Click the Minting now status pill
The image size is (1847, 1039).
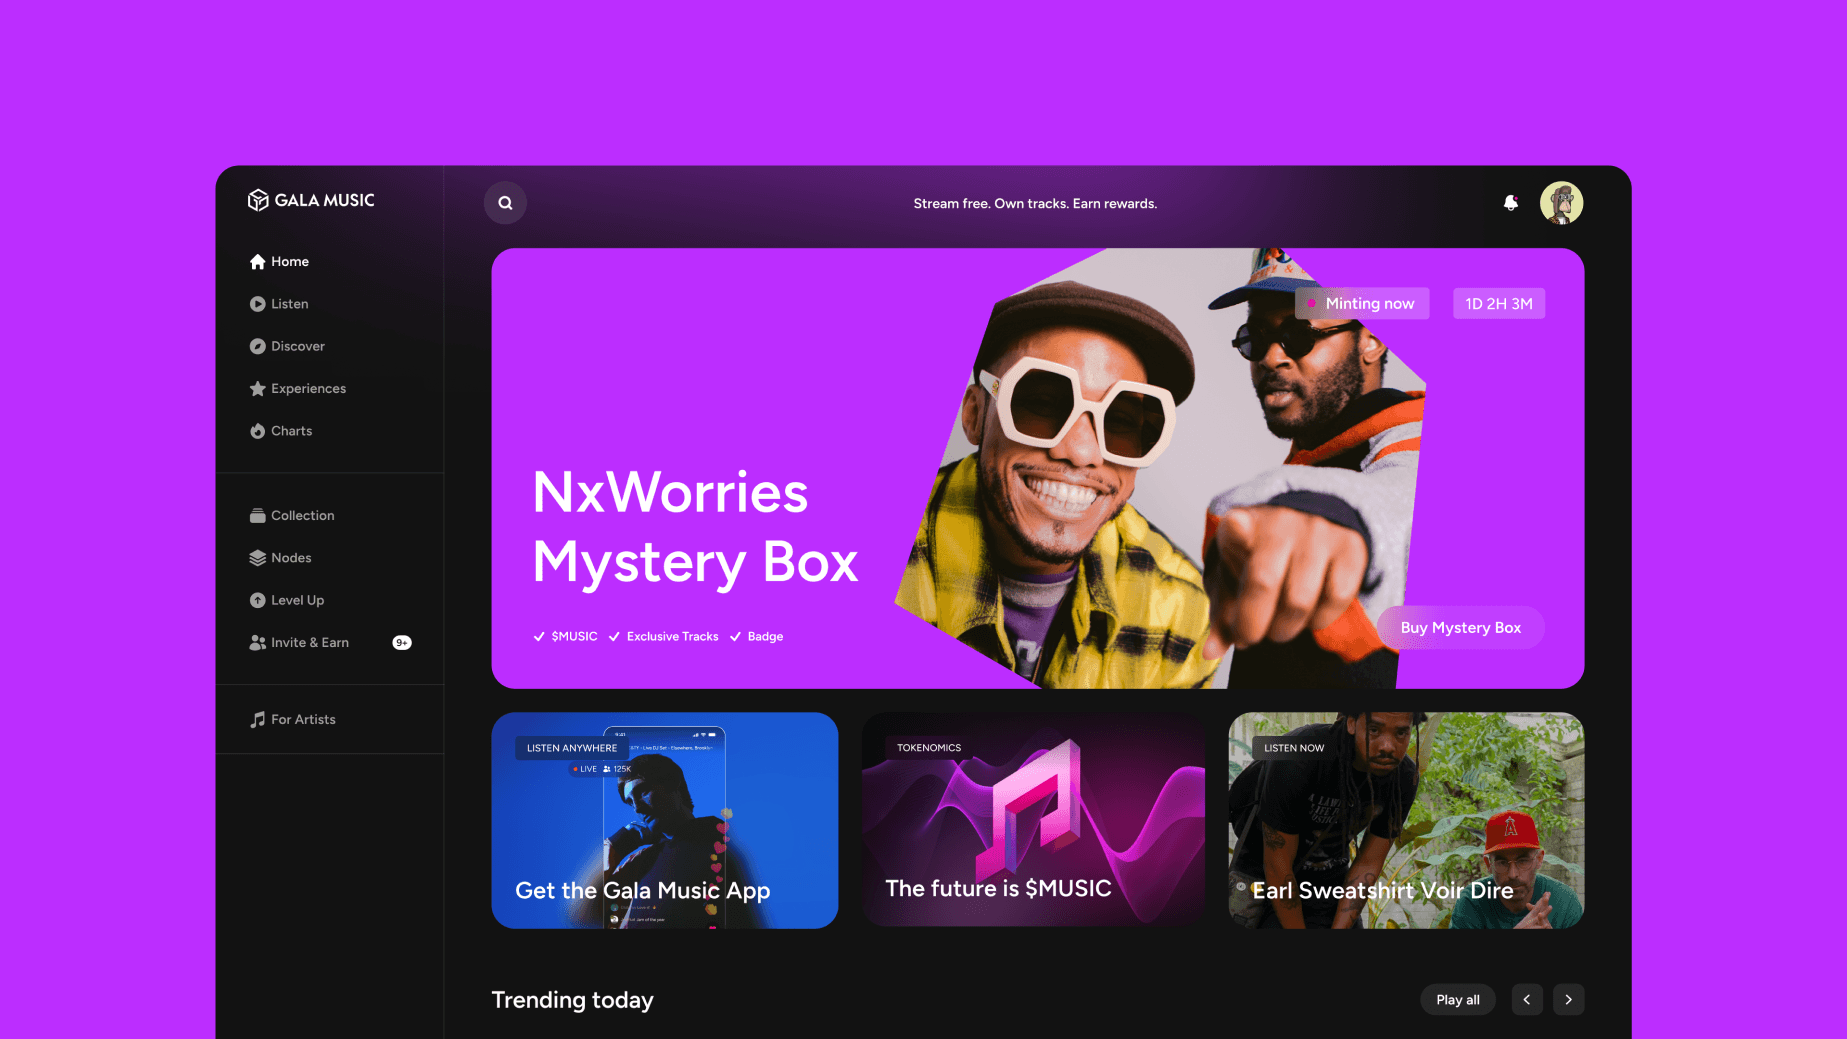point(1362,304)
